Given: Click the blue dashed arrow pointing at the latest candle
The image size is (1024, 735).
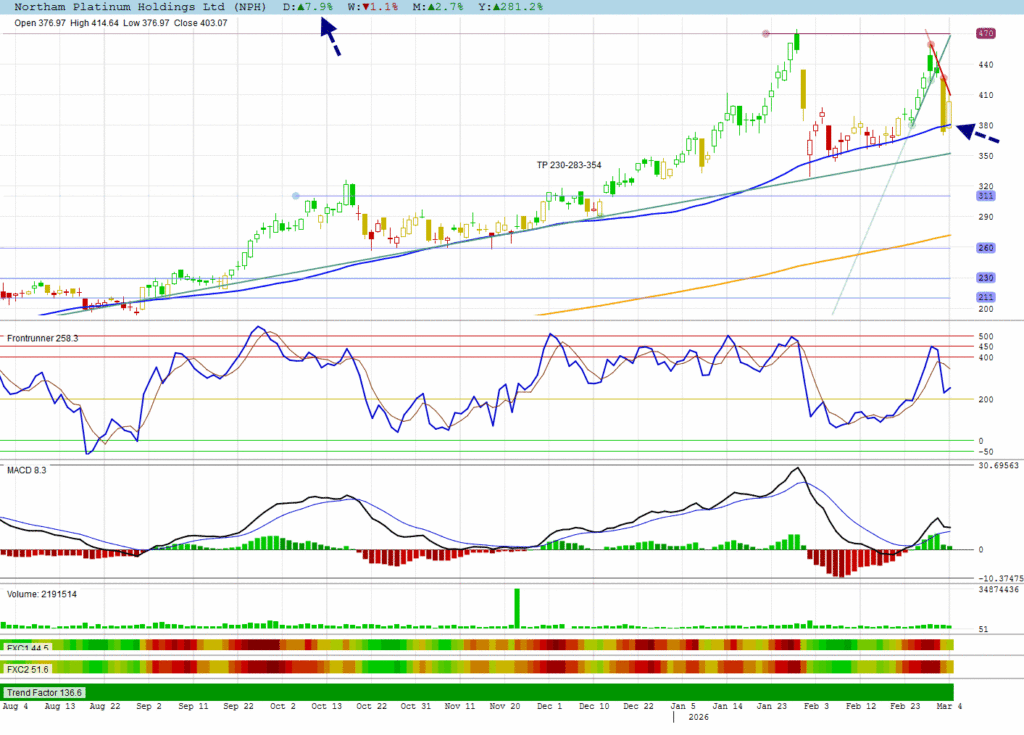Looking at the screenshot, I should click(x=976, y=131).
